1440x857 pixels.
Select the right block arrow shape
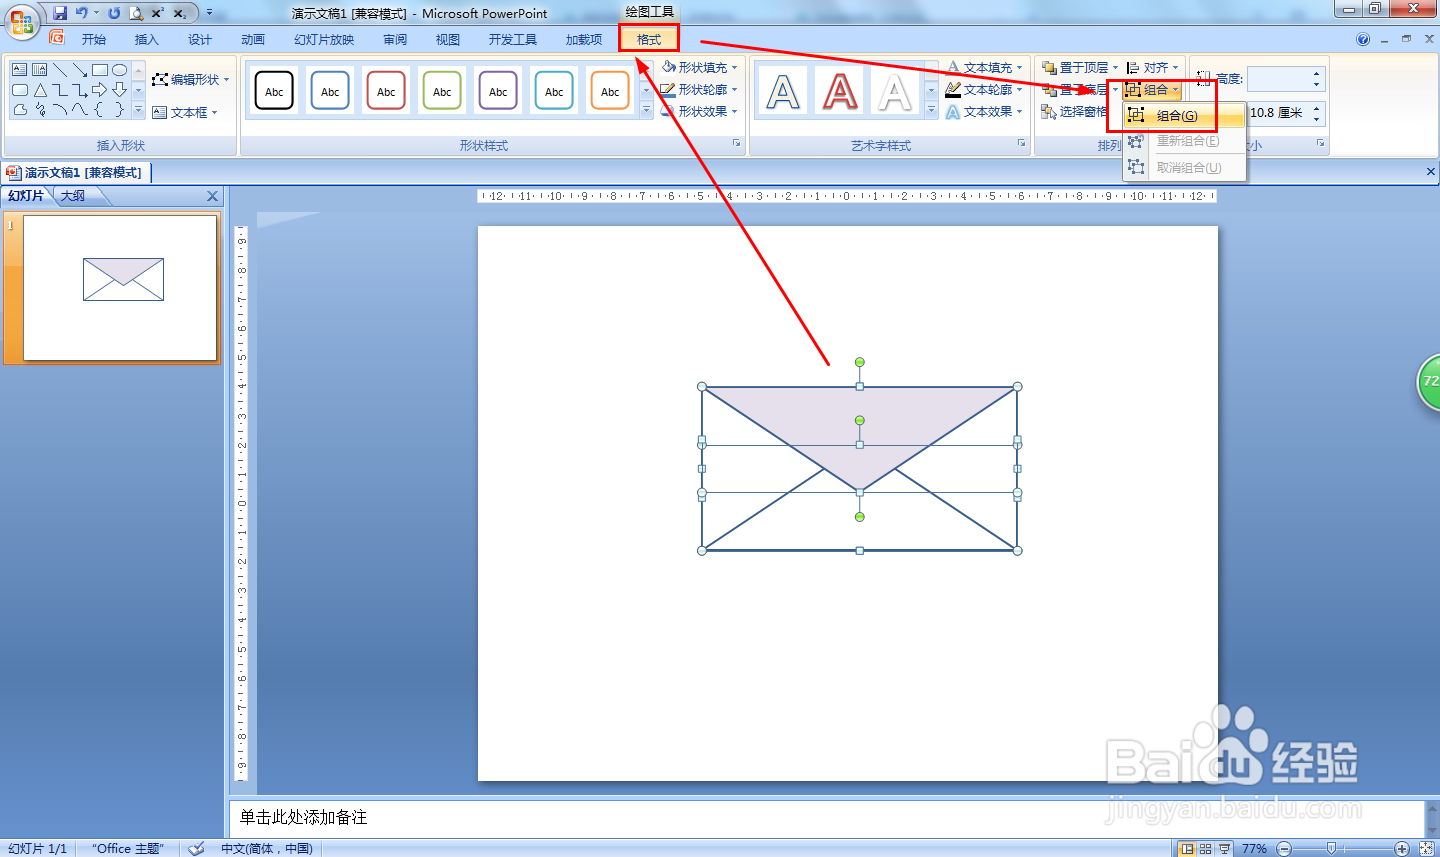pyautogui.click(x=100, y=90)
